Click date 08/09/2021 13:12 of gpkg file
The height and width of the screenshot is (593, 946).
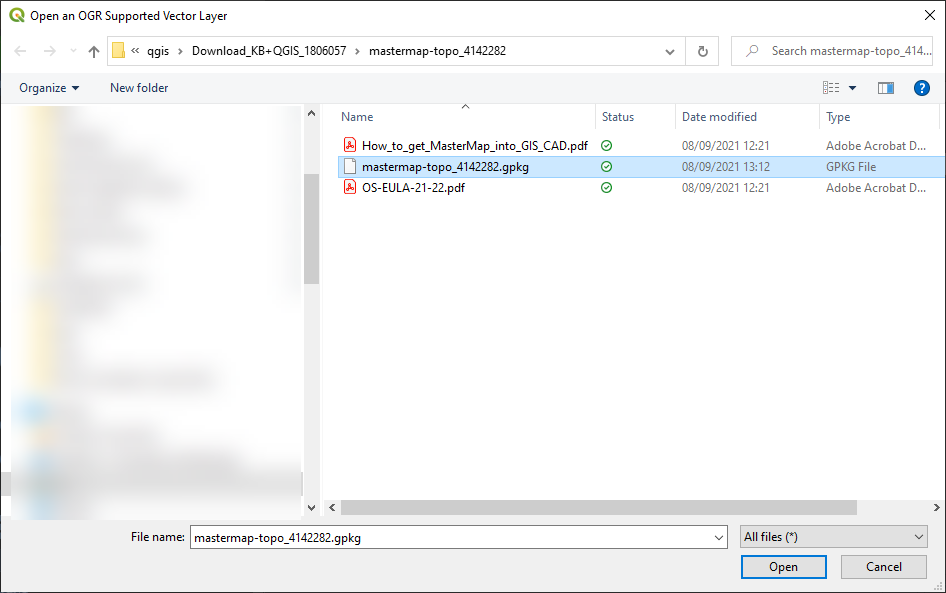tap(726, 166)
